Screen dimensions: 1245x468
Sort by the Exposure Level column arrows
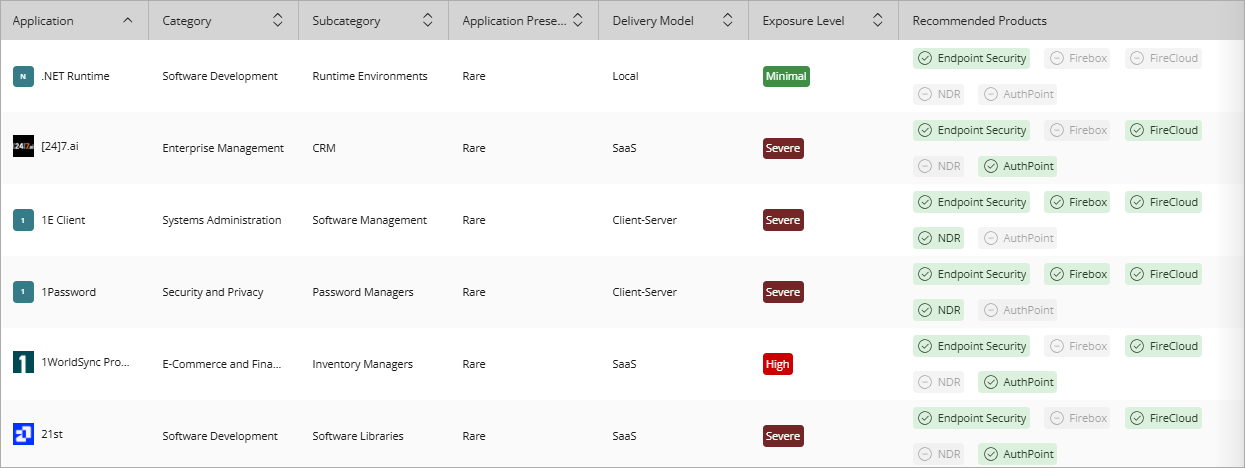click(x=877, y=20)
